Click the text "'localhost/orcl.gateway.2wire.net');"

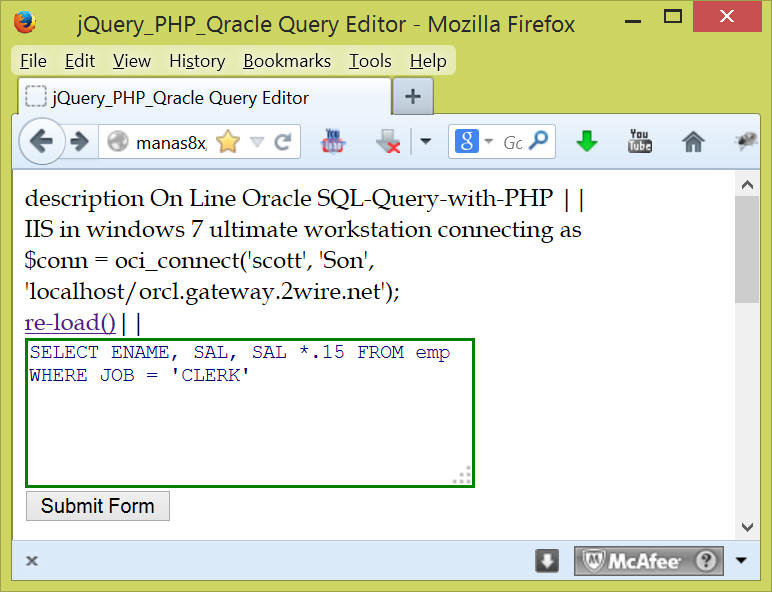[212, 292]
